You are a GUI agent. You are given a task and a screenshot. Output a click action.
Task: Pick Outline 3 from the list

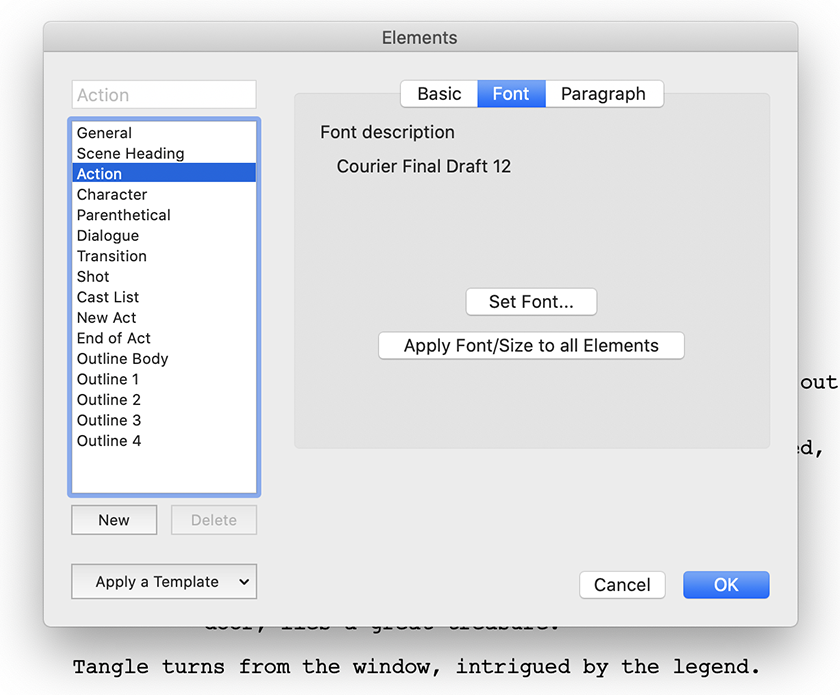pyautogui.click(x=109, y=420)
